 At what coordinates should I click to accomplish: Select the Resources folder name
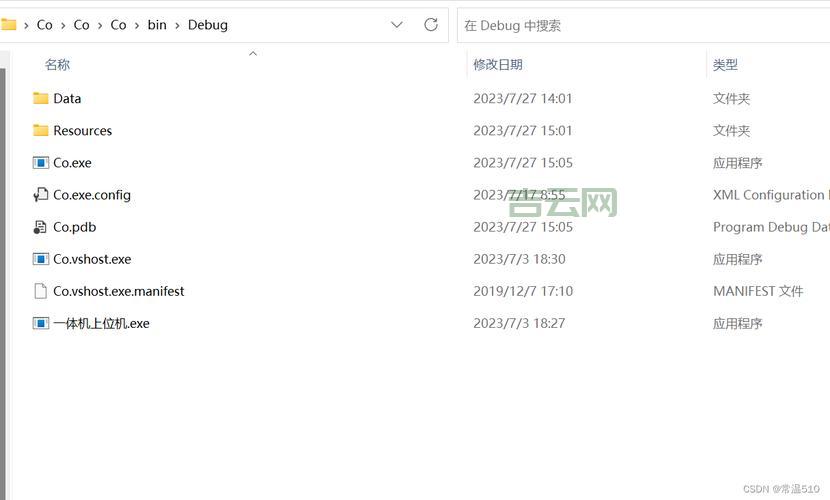click(x=83, y=131)
